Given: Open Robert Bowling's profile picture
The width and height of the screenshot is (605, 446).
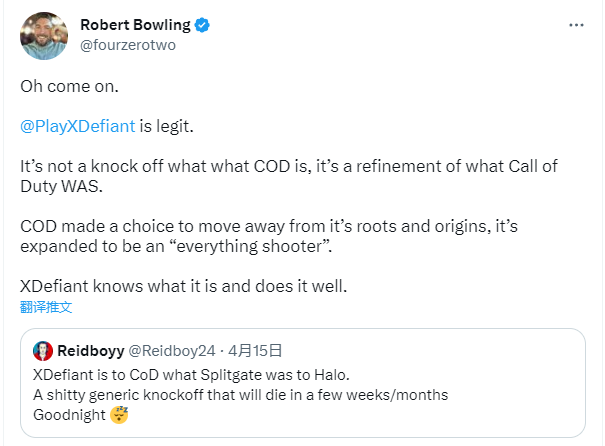Looking at the screenshot, I should click(x=44, y=35).
